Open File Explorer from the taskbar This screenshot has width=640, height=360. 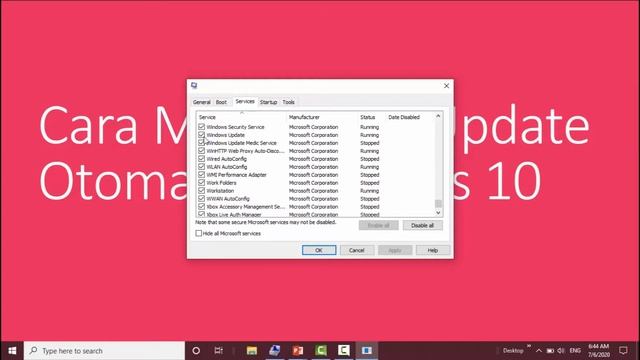pyautogui.click(x=252, y=351)
